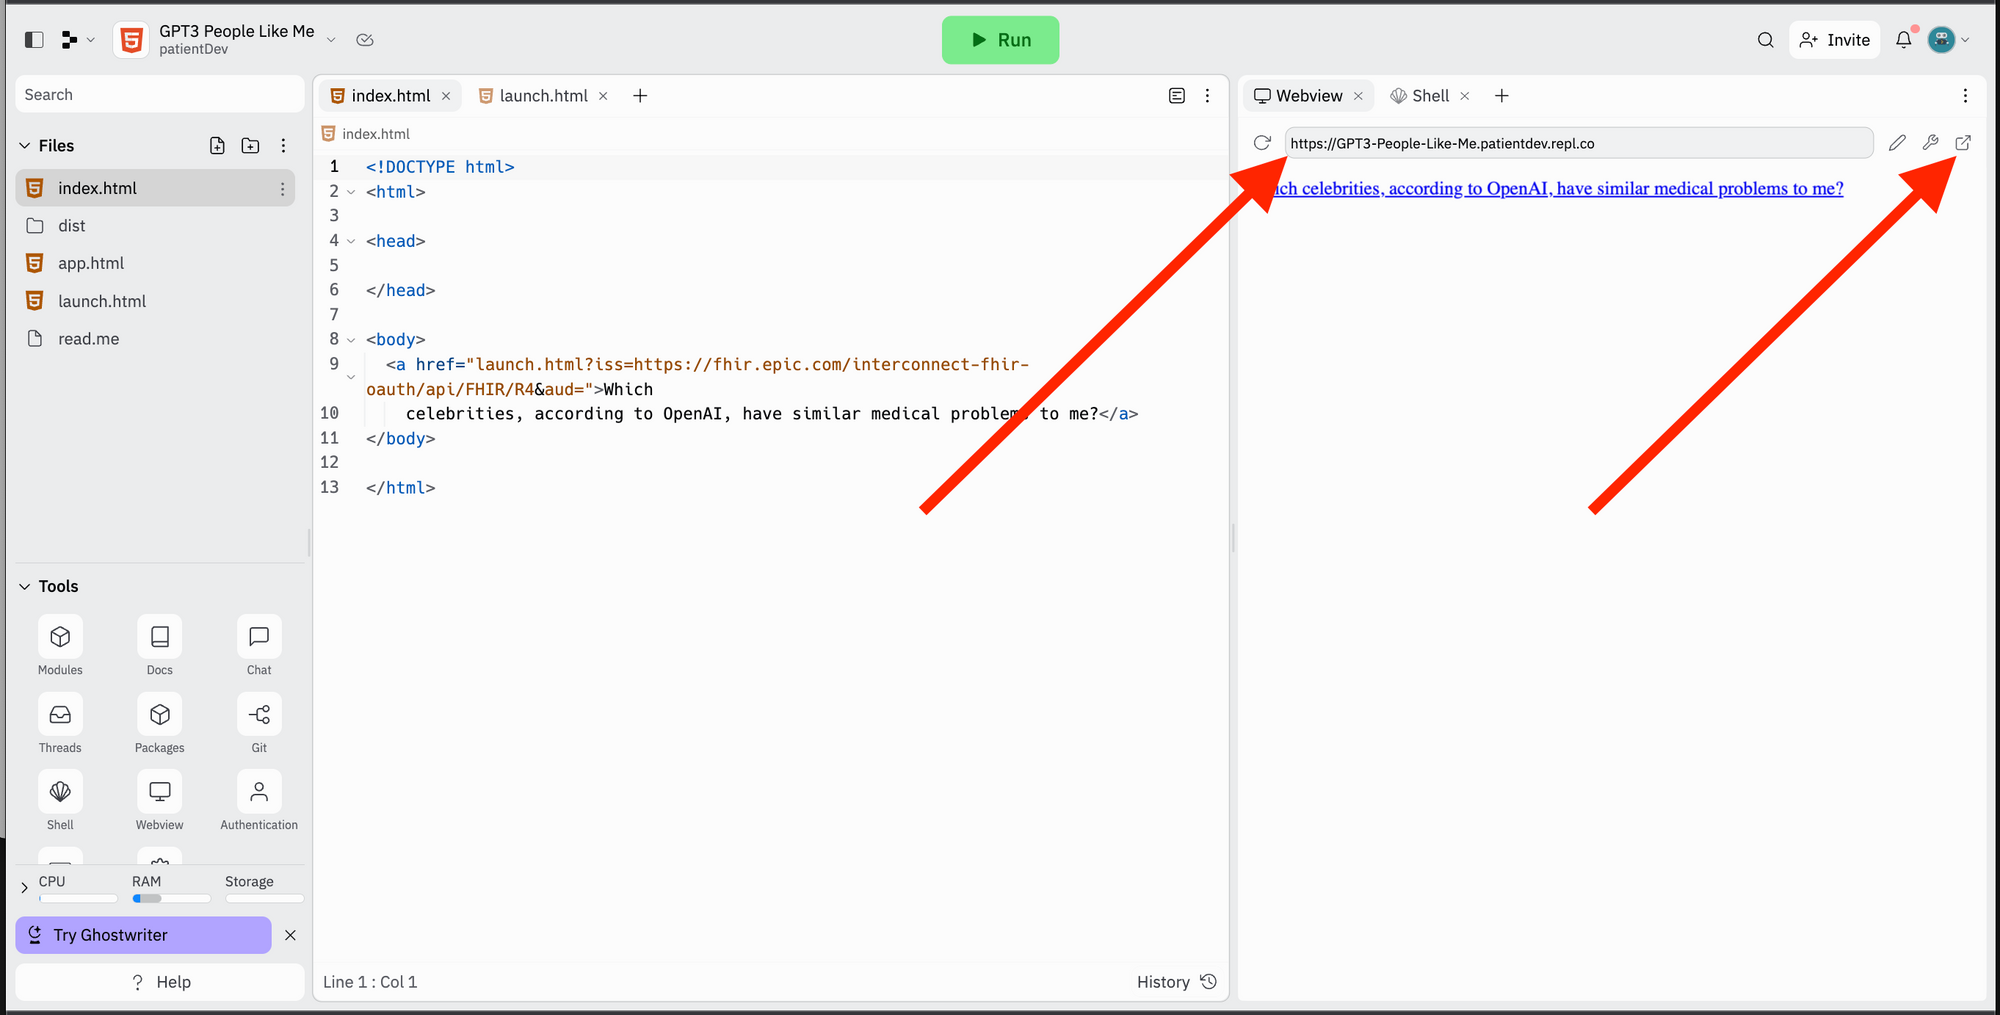This screenshot has height=1015, width=2000.
Task: Reload the webview page
Action: tap(1262, 143)
